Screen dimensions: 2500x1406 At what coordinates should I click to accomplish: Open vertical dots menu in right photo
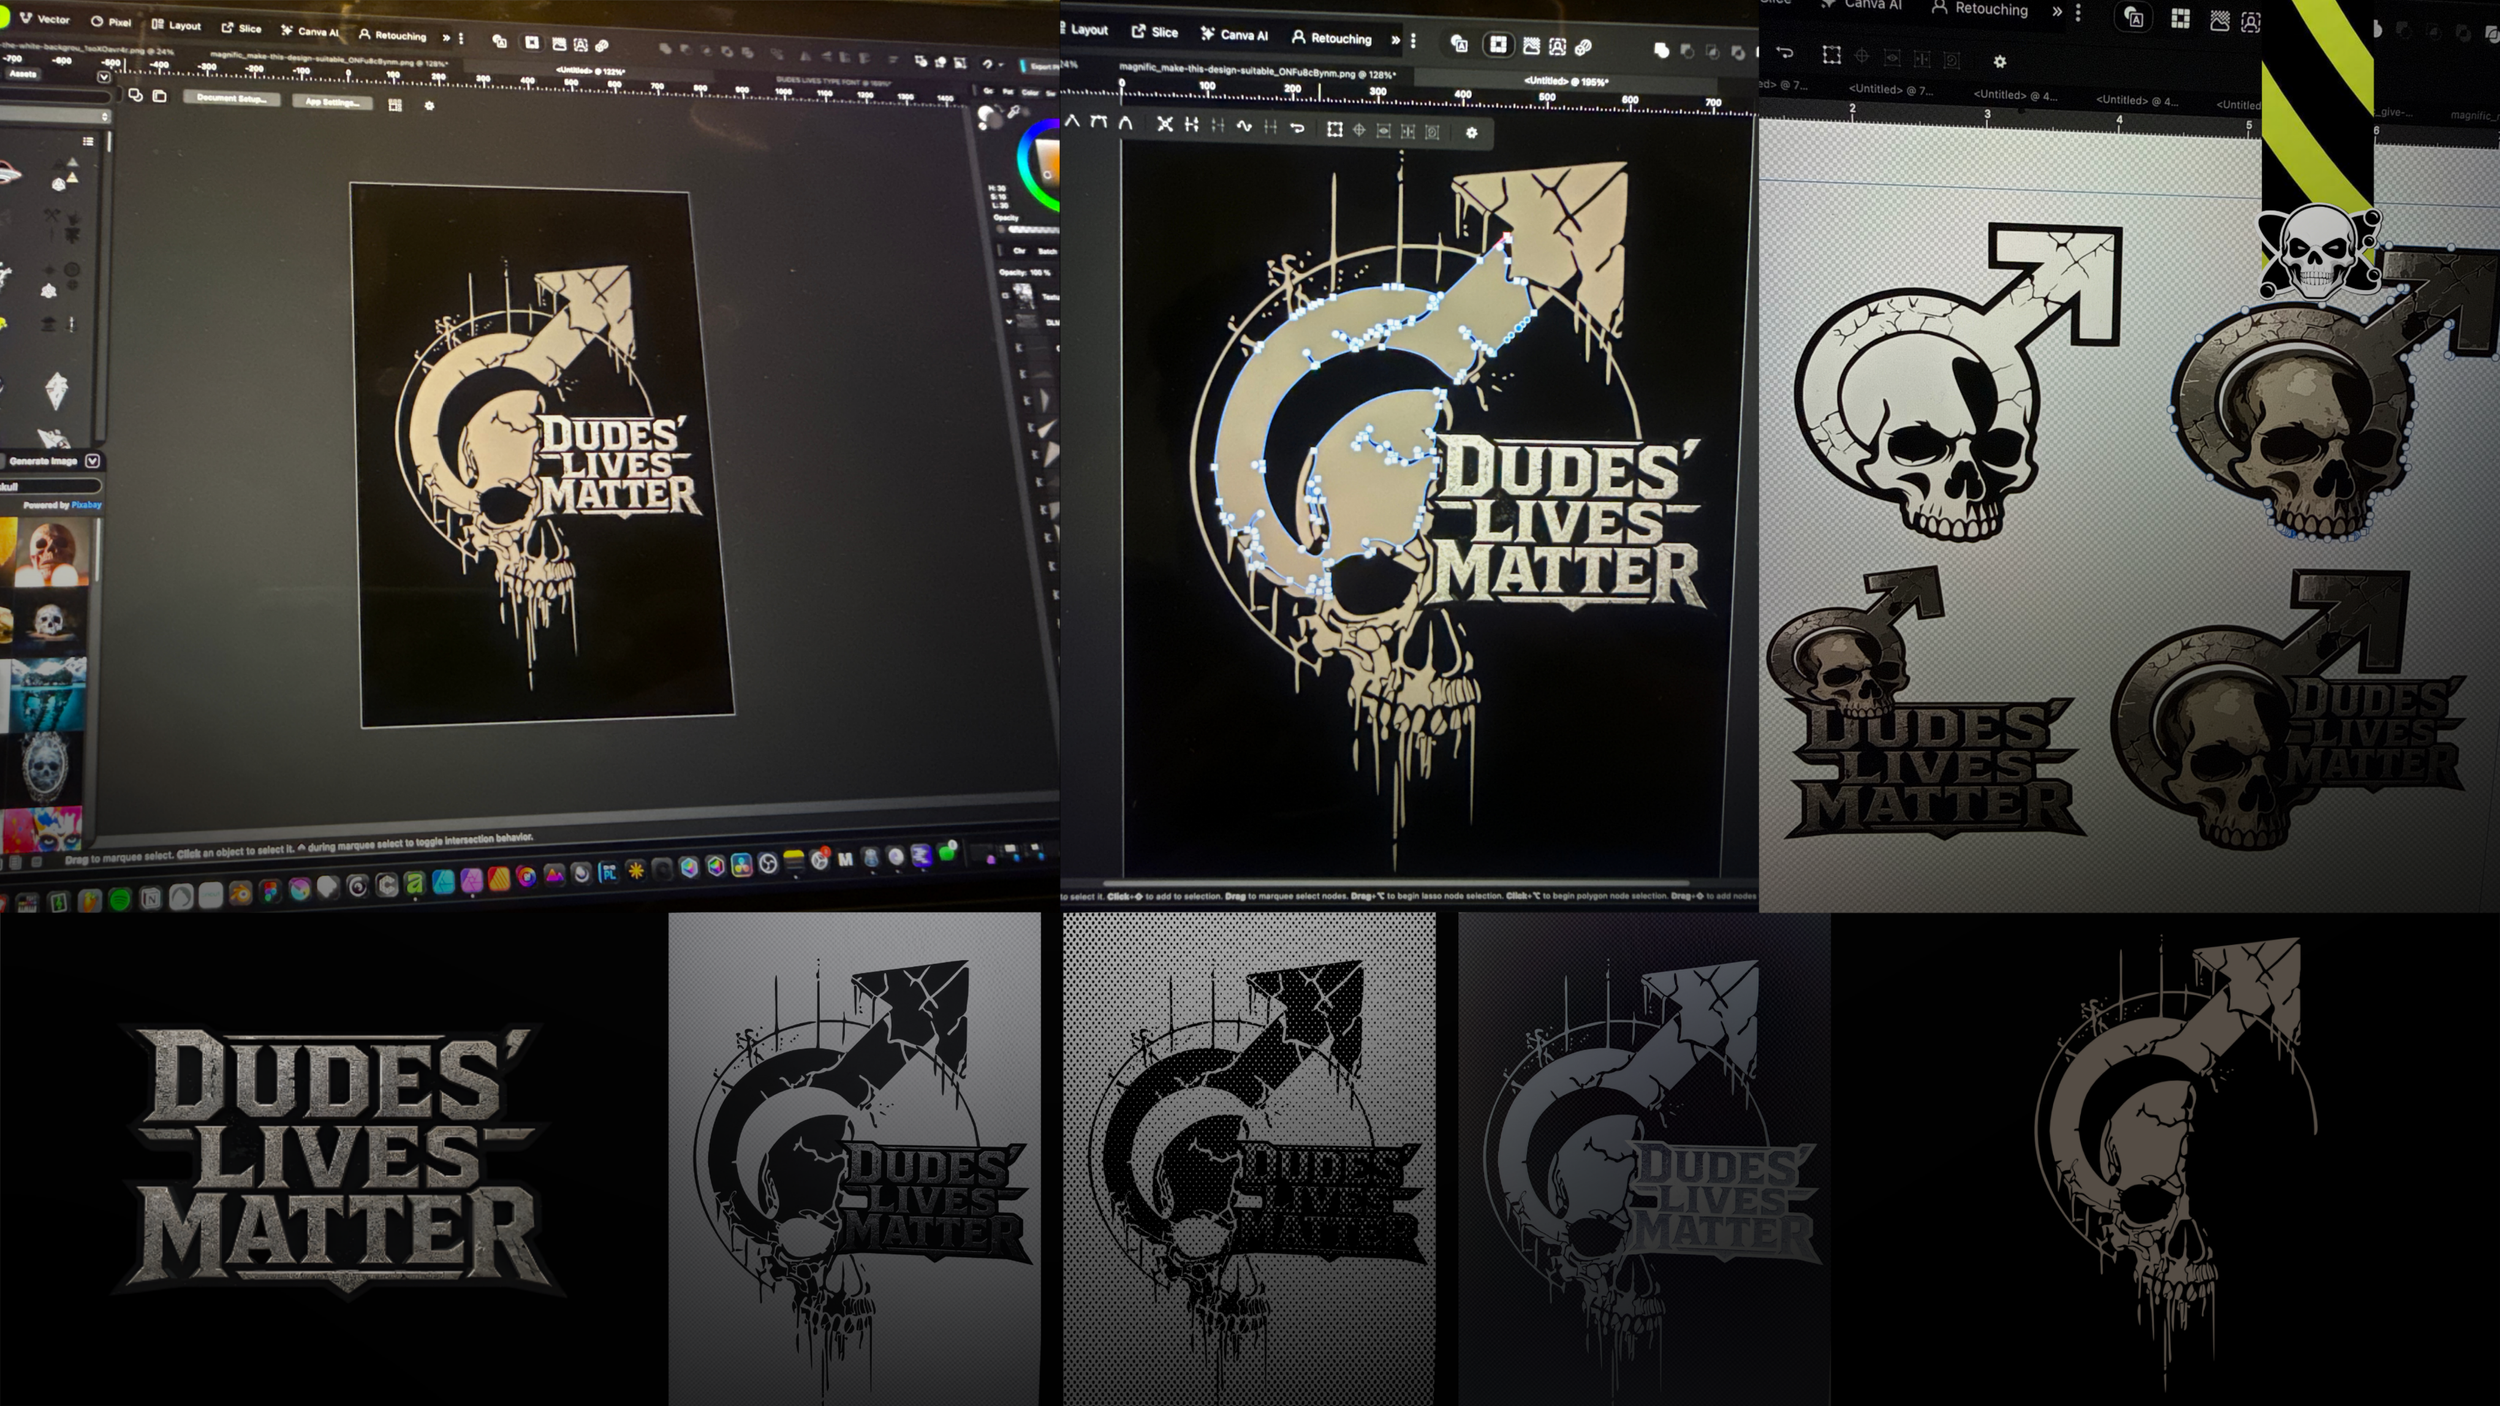tap(2078, 12)
